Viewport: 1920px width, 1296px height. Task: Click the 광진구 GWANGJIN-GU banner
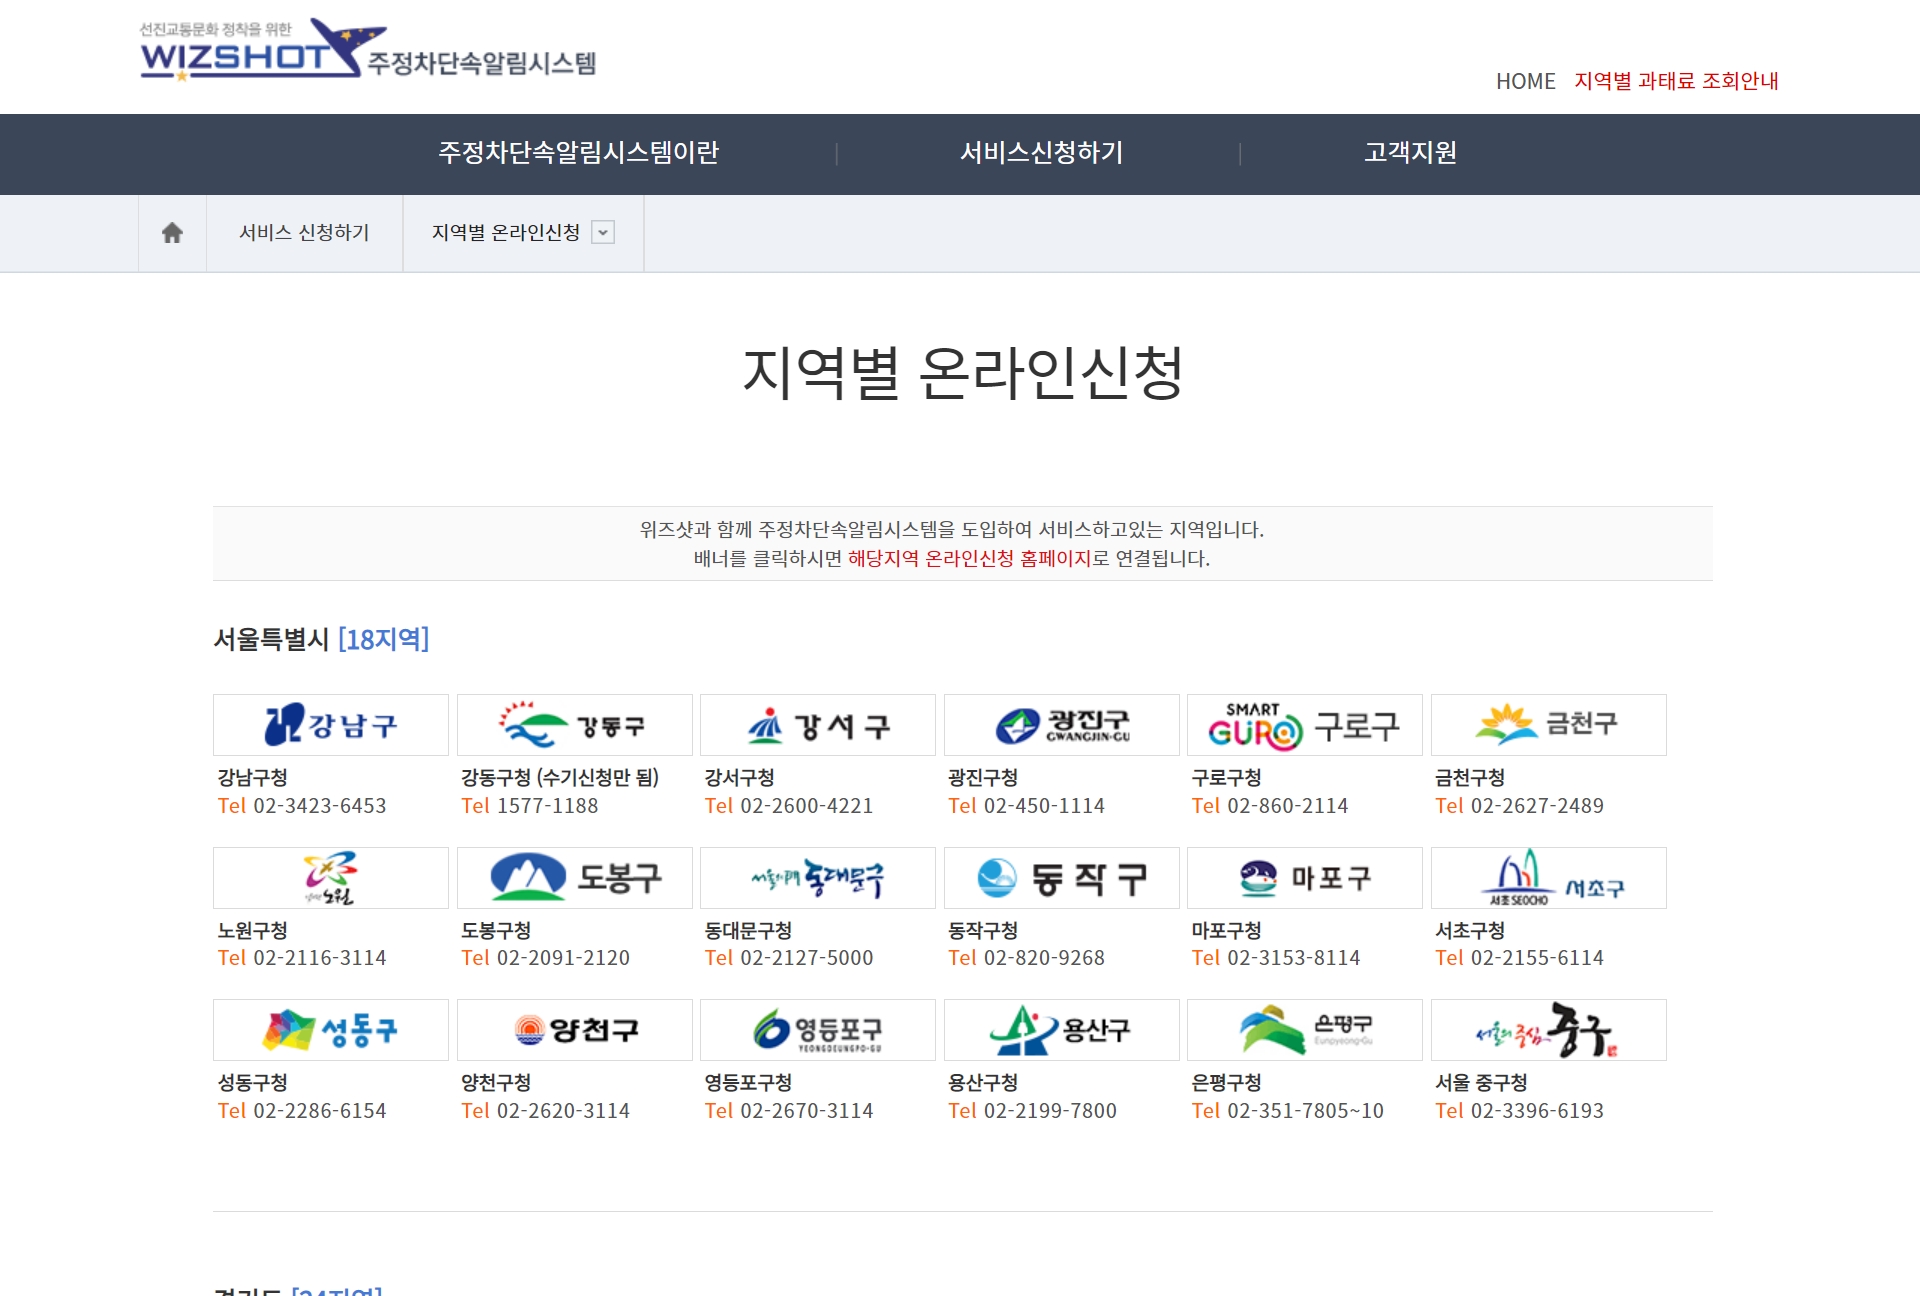click(x=1061, y=725)
